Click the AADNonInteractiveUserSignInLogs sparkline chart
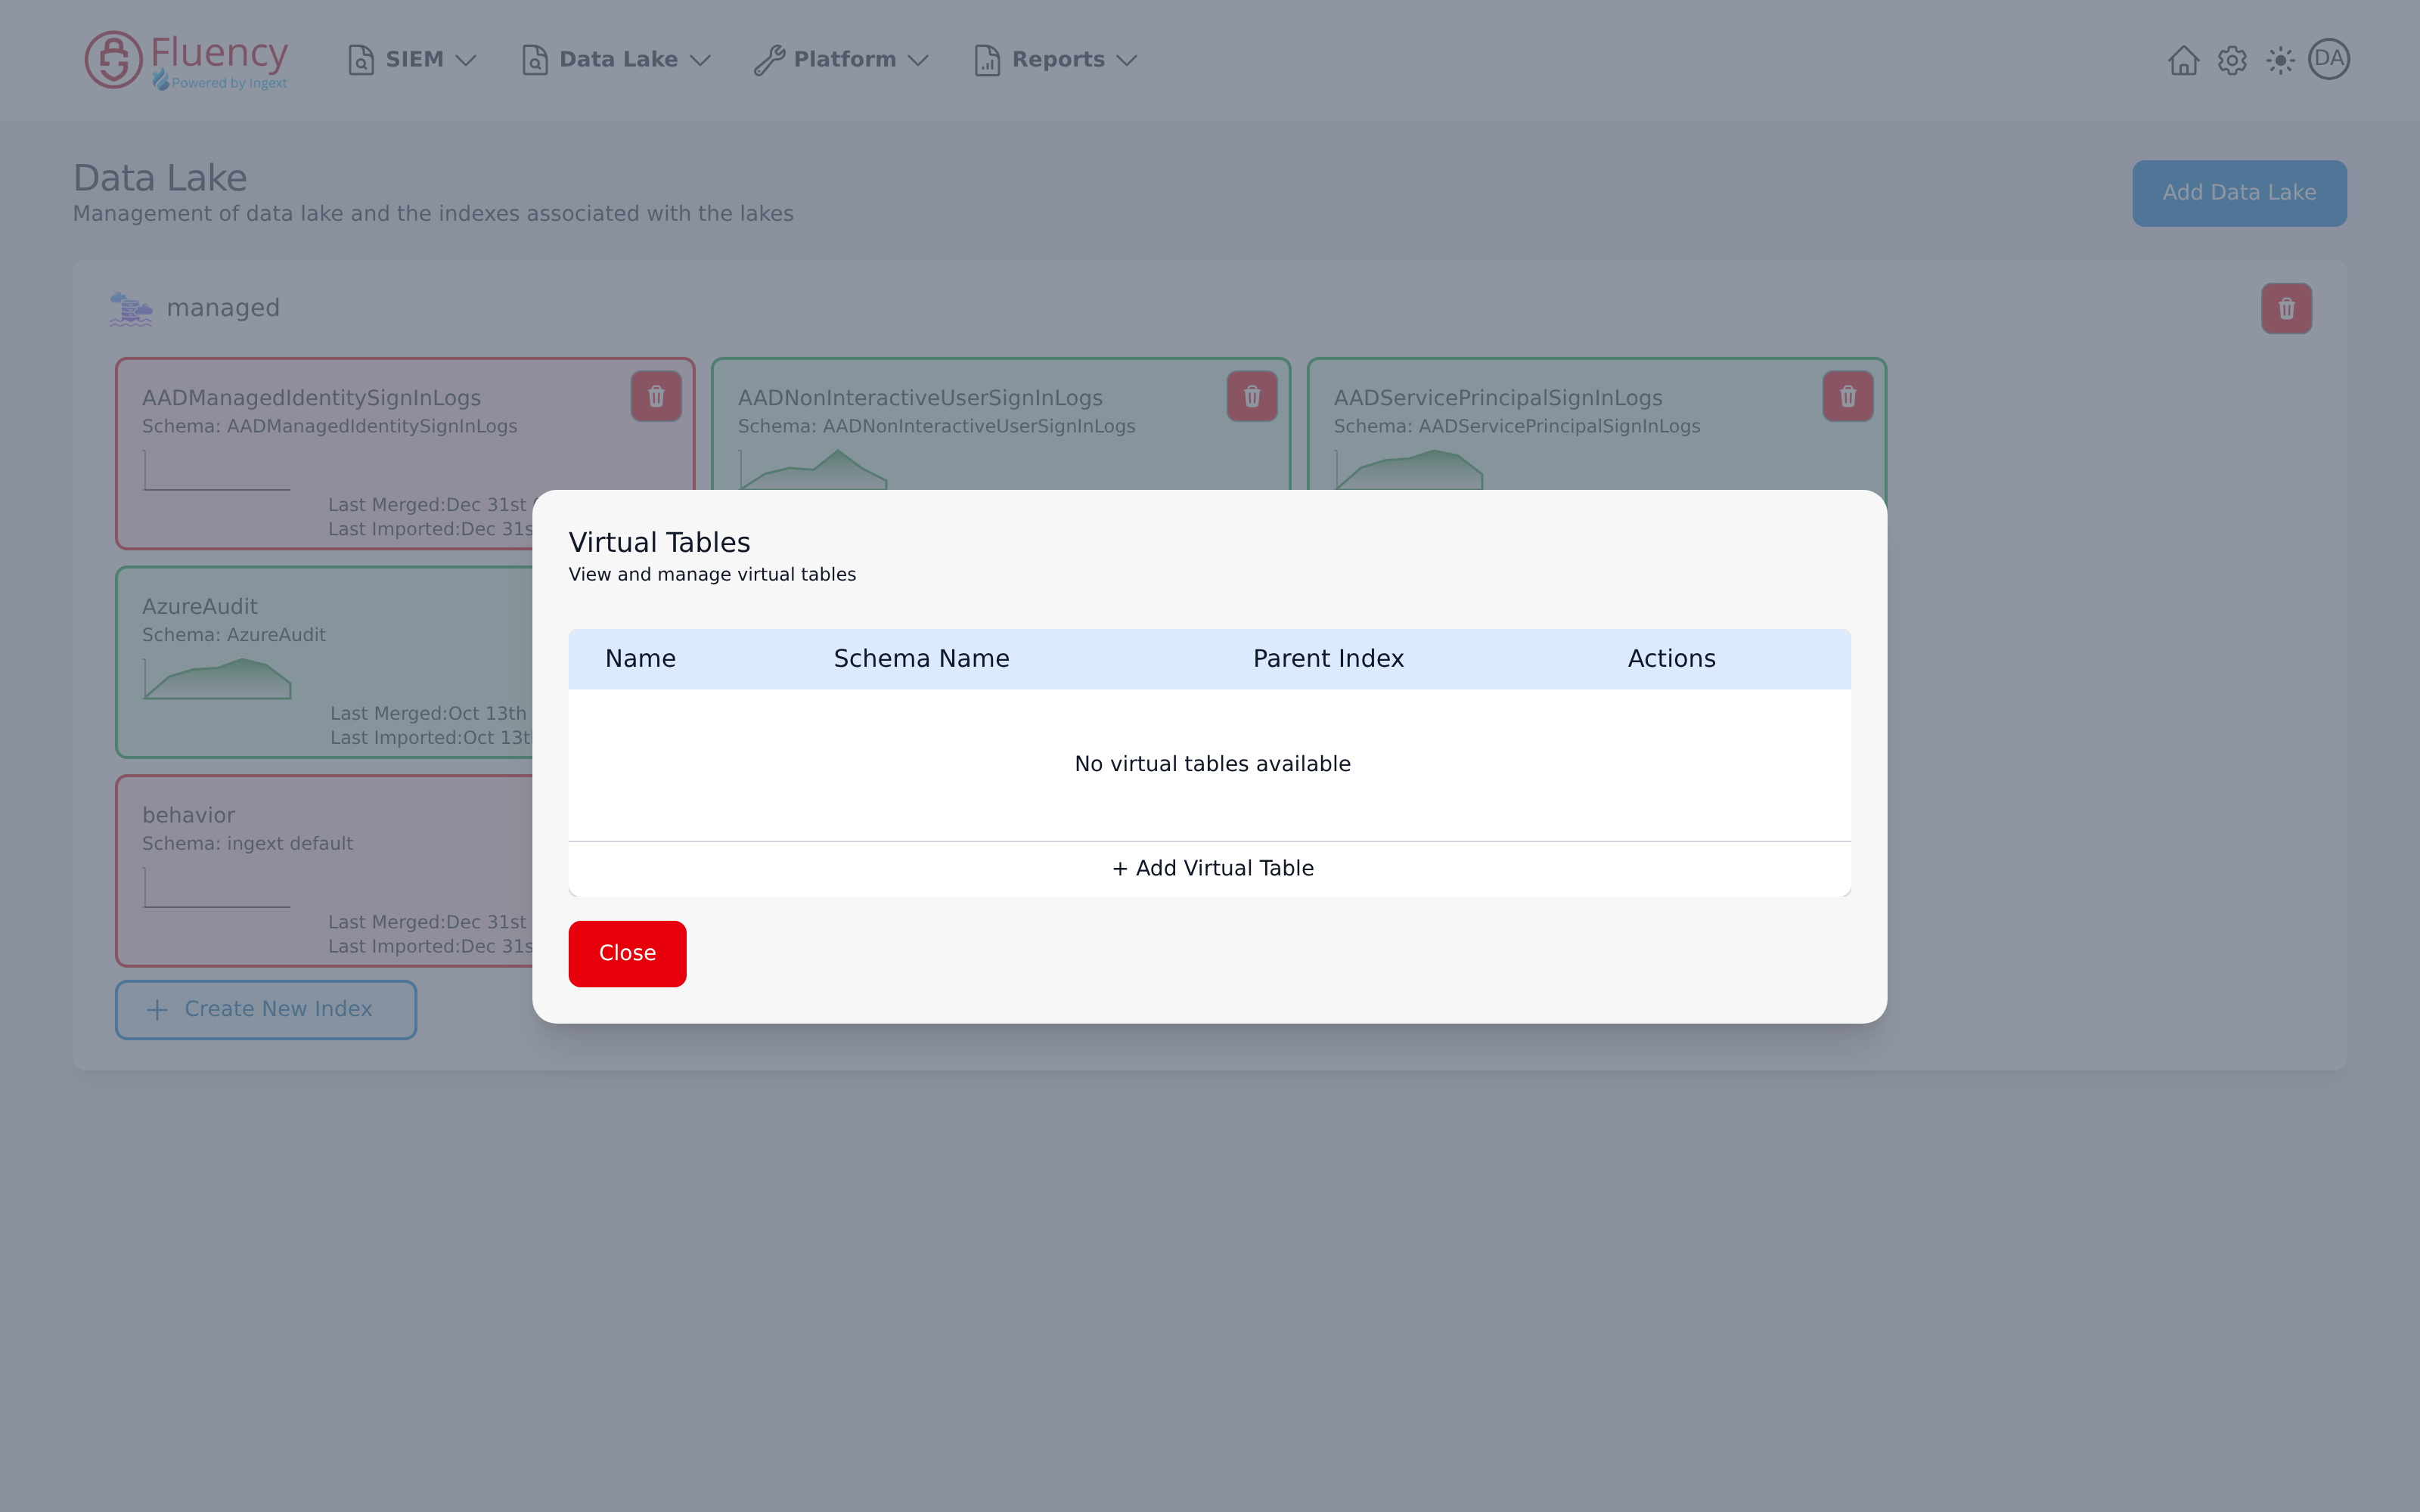This screenshot has width=2420, height=1512. (813, 470)
